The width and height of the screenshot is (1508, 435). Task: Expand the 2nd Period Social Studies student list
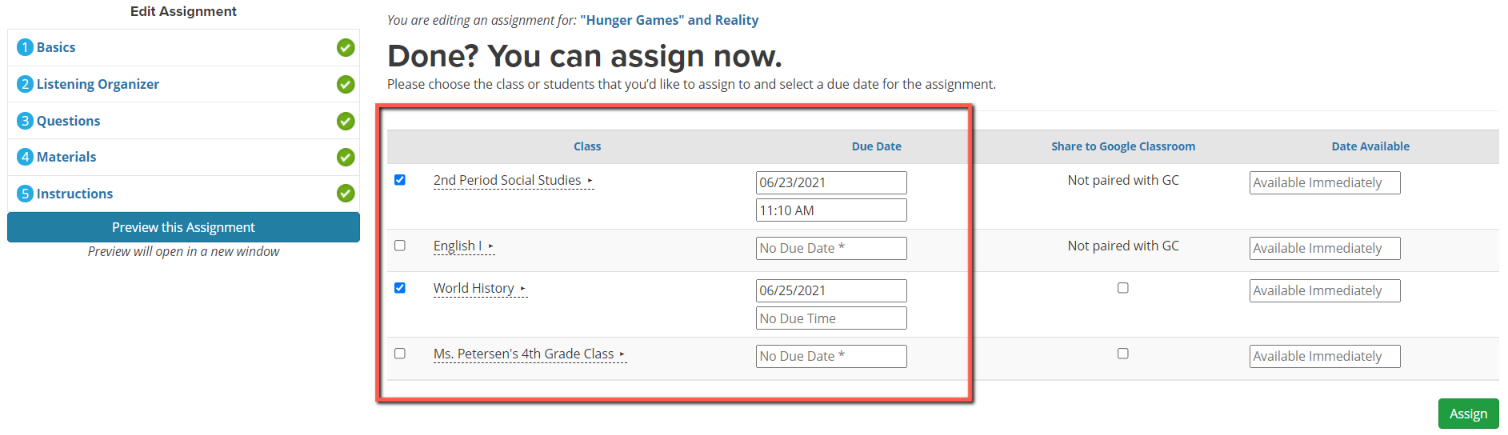pos(590,181)
